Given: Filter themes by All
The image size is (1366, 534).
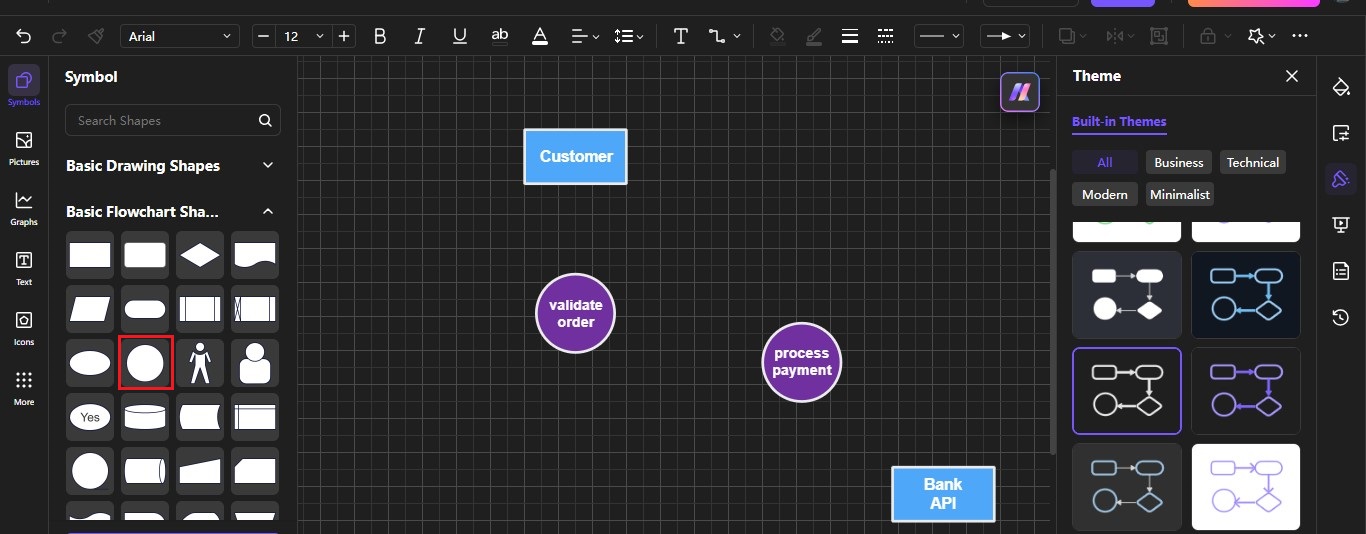Looking at the screenshot, I should (1105, 162).
